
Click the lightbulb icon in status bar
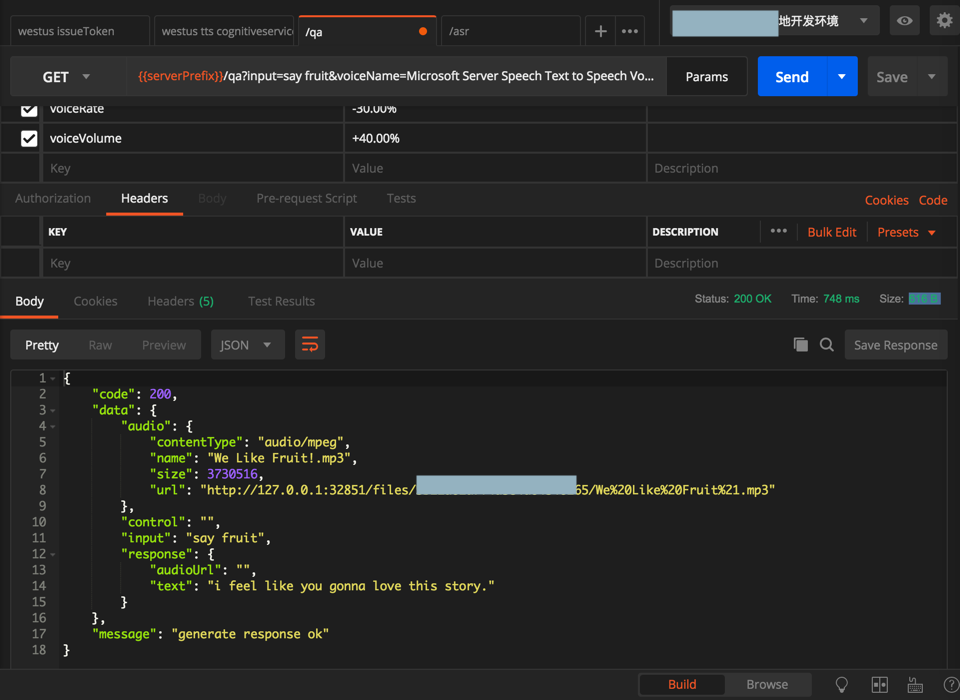coord(842,685)
